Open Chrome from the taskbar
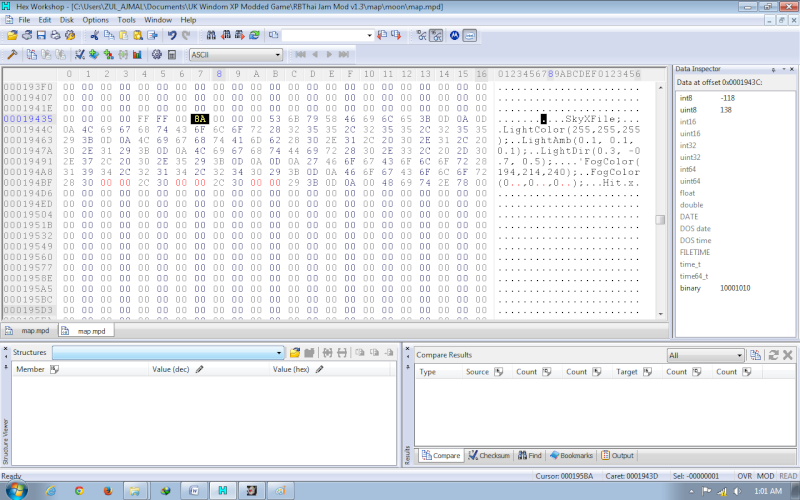800x500 pixels. (x=79, y=491)
